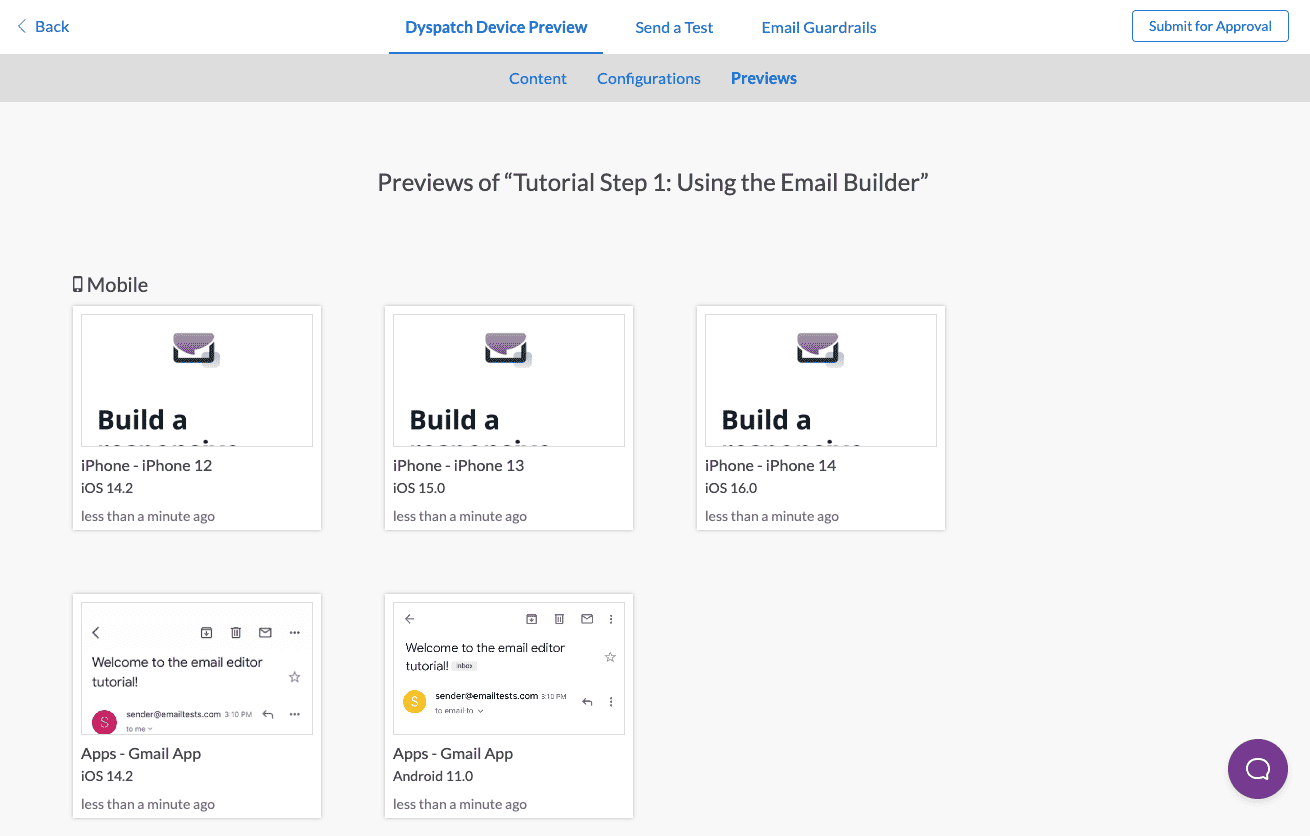Click the mobile phone icon beside Mobile heading
Image resolution: width=1310 pixels, height=836 pixels.
78,284
